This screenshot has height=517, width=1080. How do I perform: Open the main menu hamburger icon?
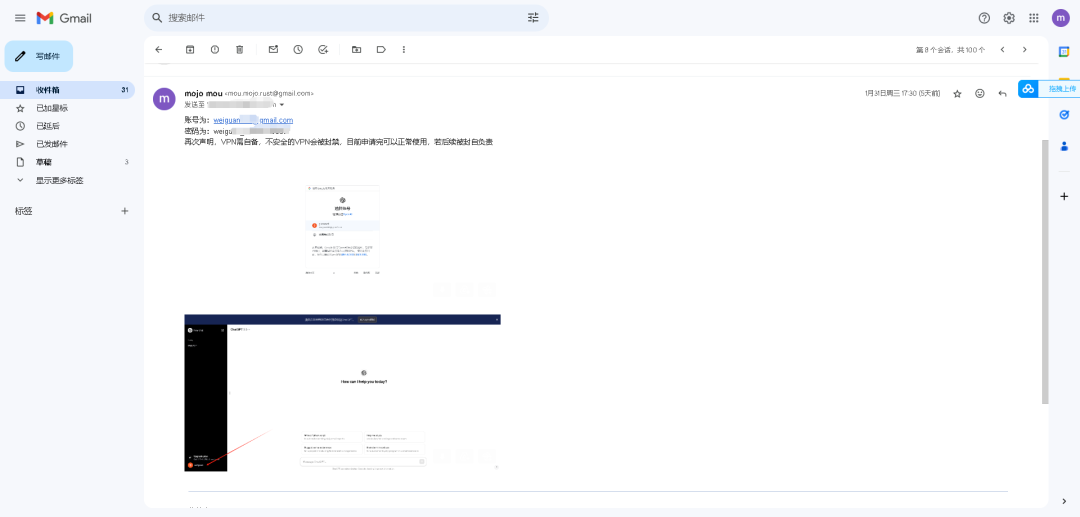(20, 18)
